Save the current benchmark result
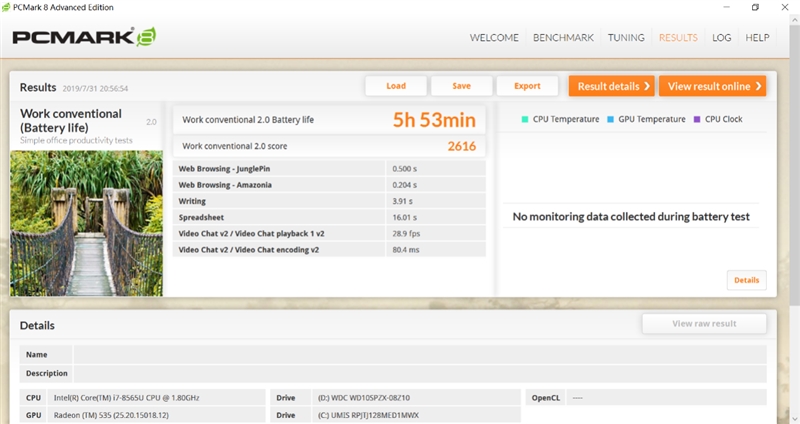The image size is (800, 424). point(461,86)
